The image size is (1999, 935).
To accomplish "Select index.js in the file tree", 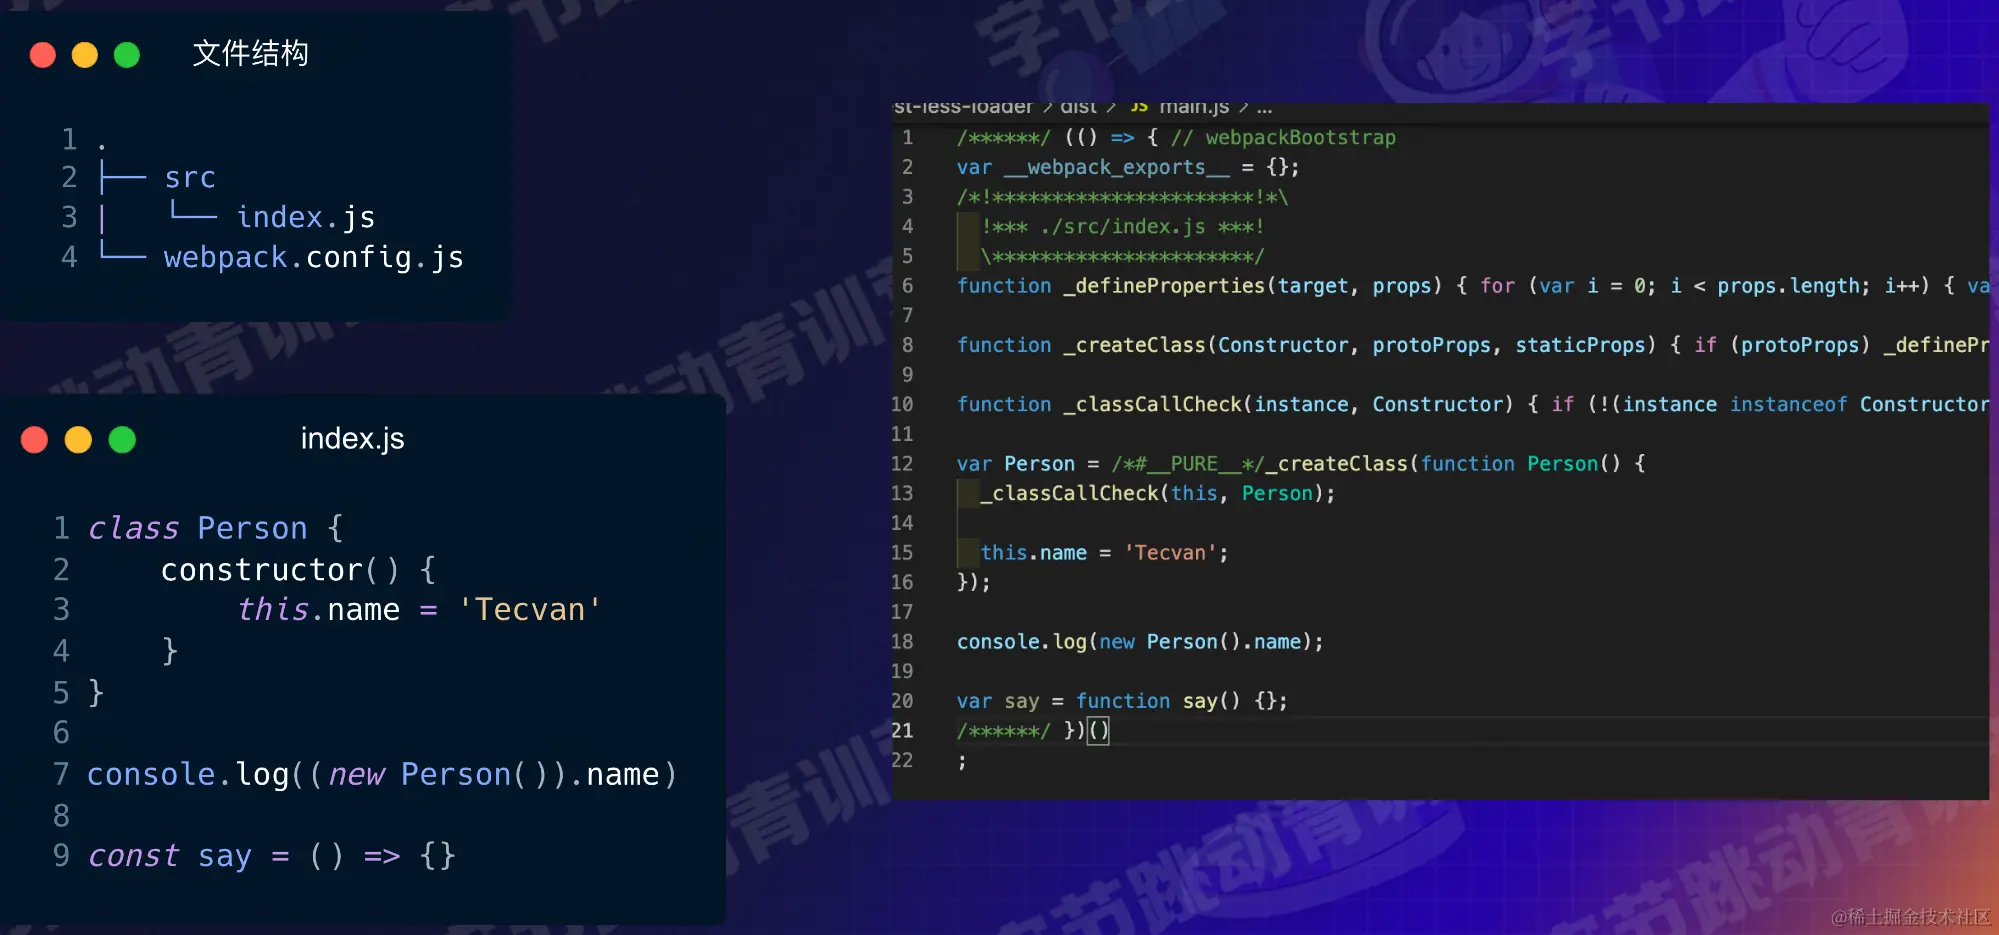I will click(x=306, y=217).
